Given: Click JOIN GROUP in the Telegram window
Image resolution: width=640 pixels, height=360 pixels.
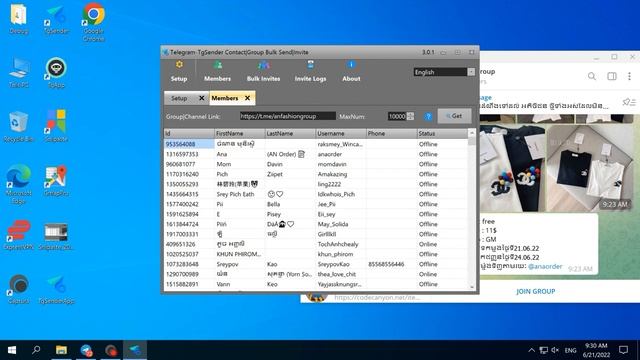Looking at the screenshot, I should click(536, 291).
